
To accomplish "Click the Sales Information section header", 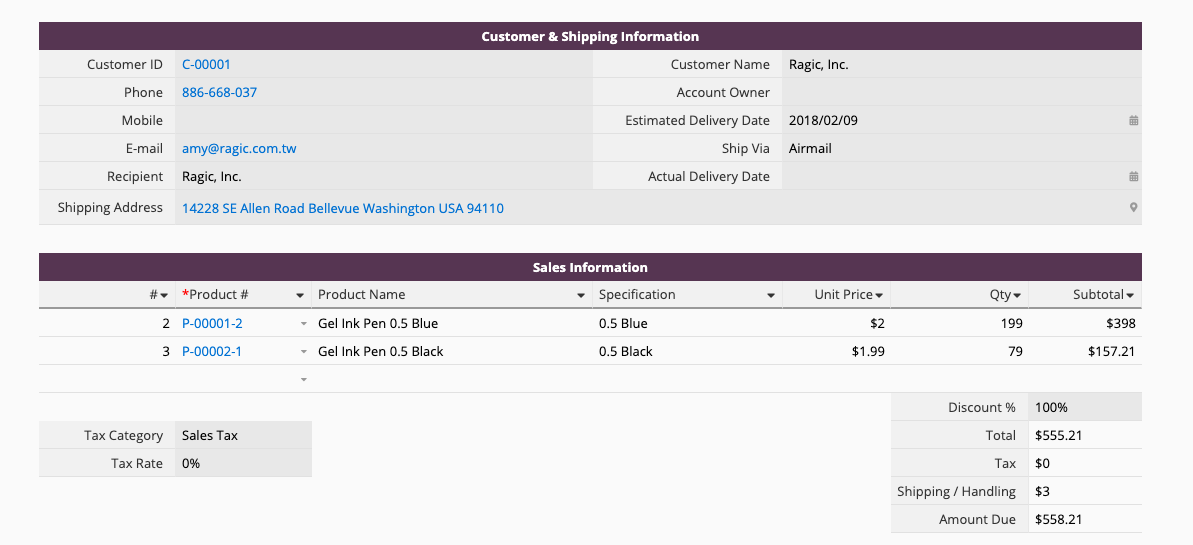I will (590, 267).
